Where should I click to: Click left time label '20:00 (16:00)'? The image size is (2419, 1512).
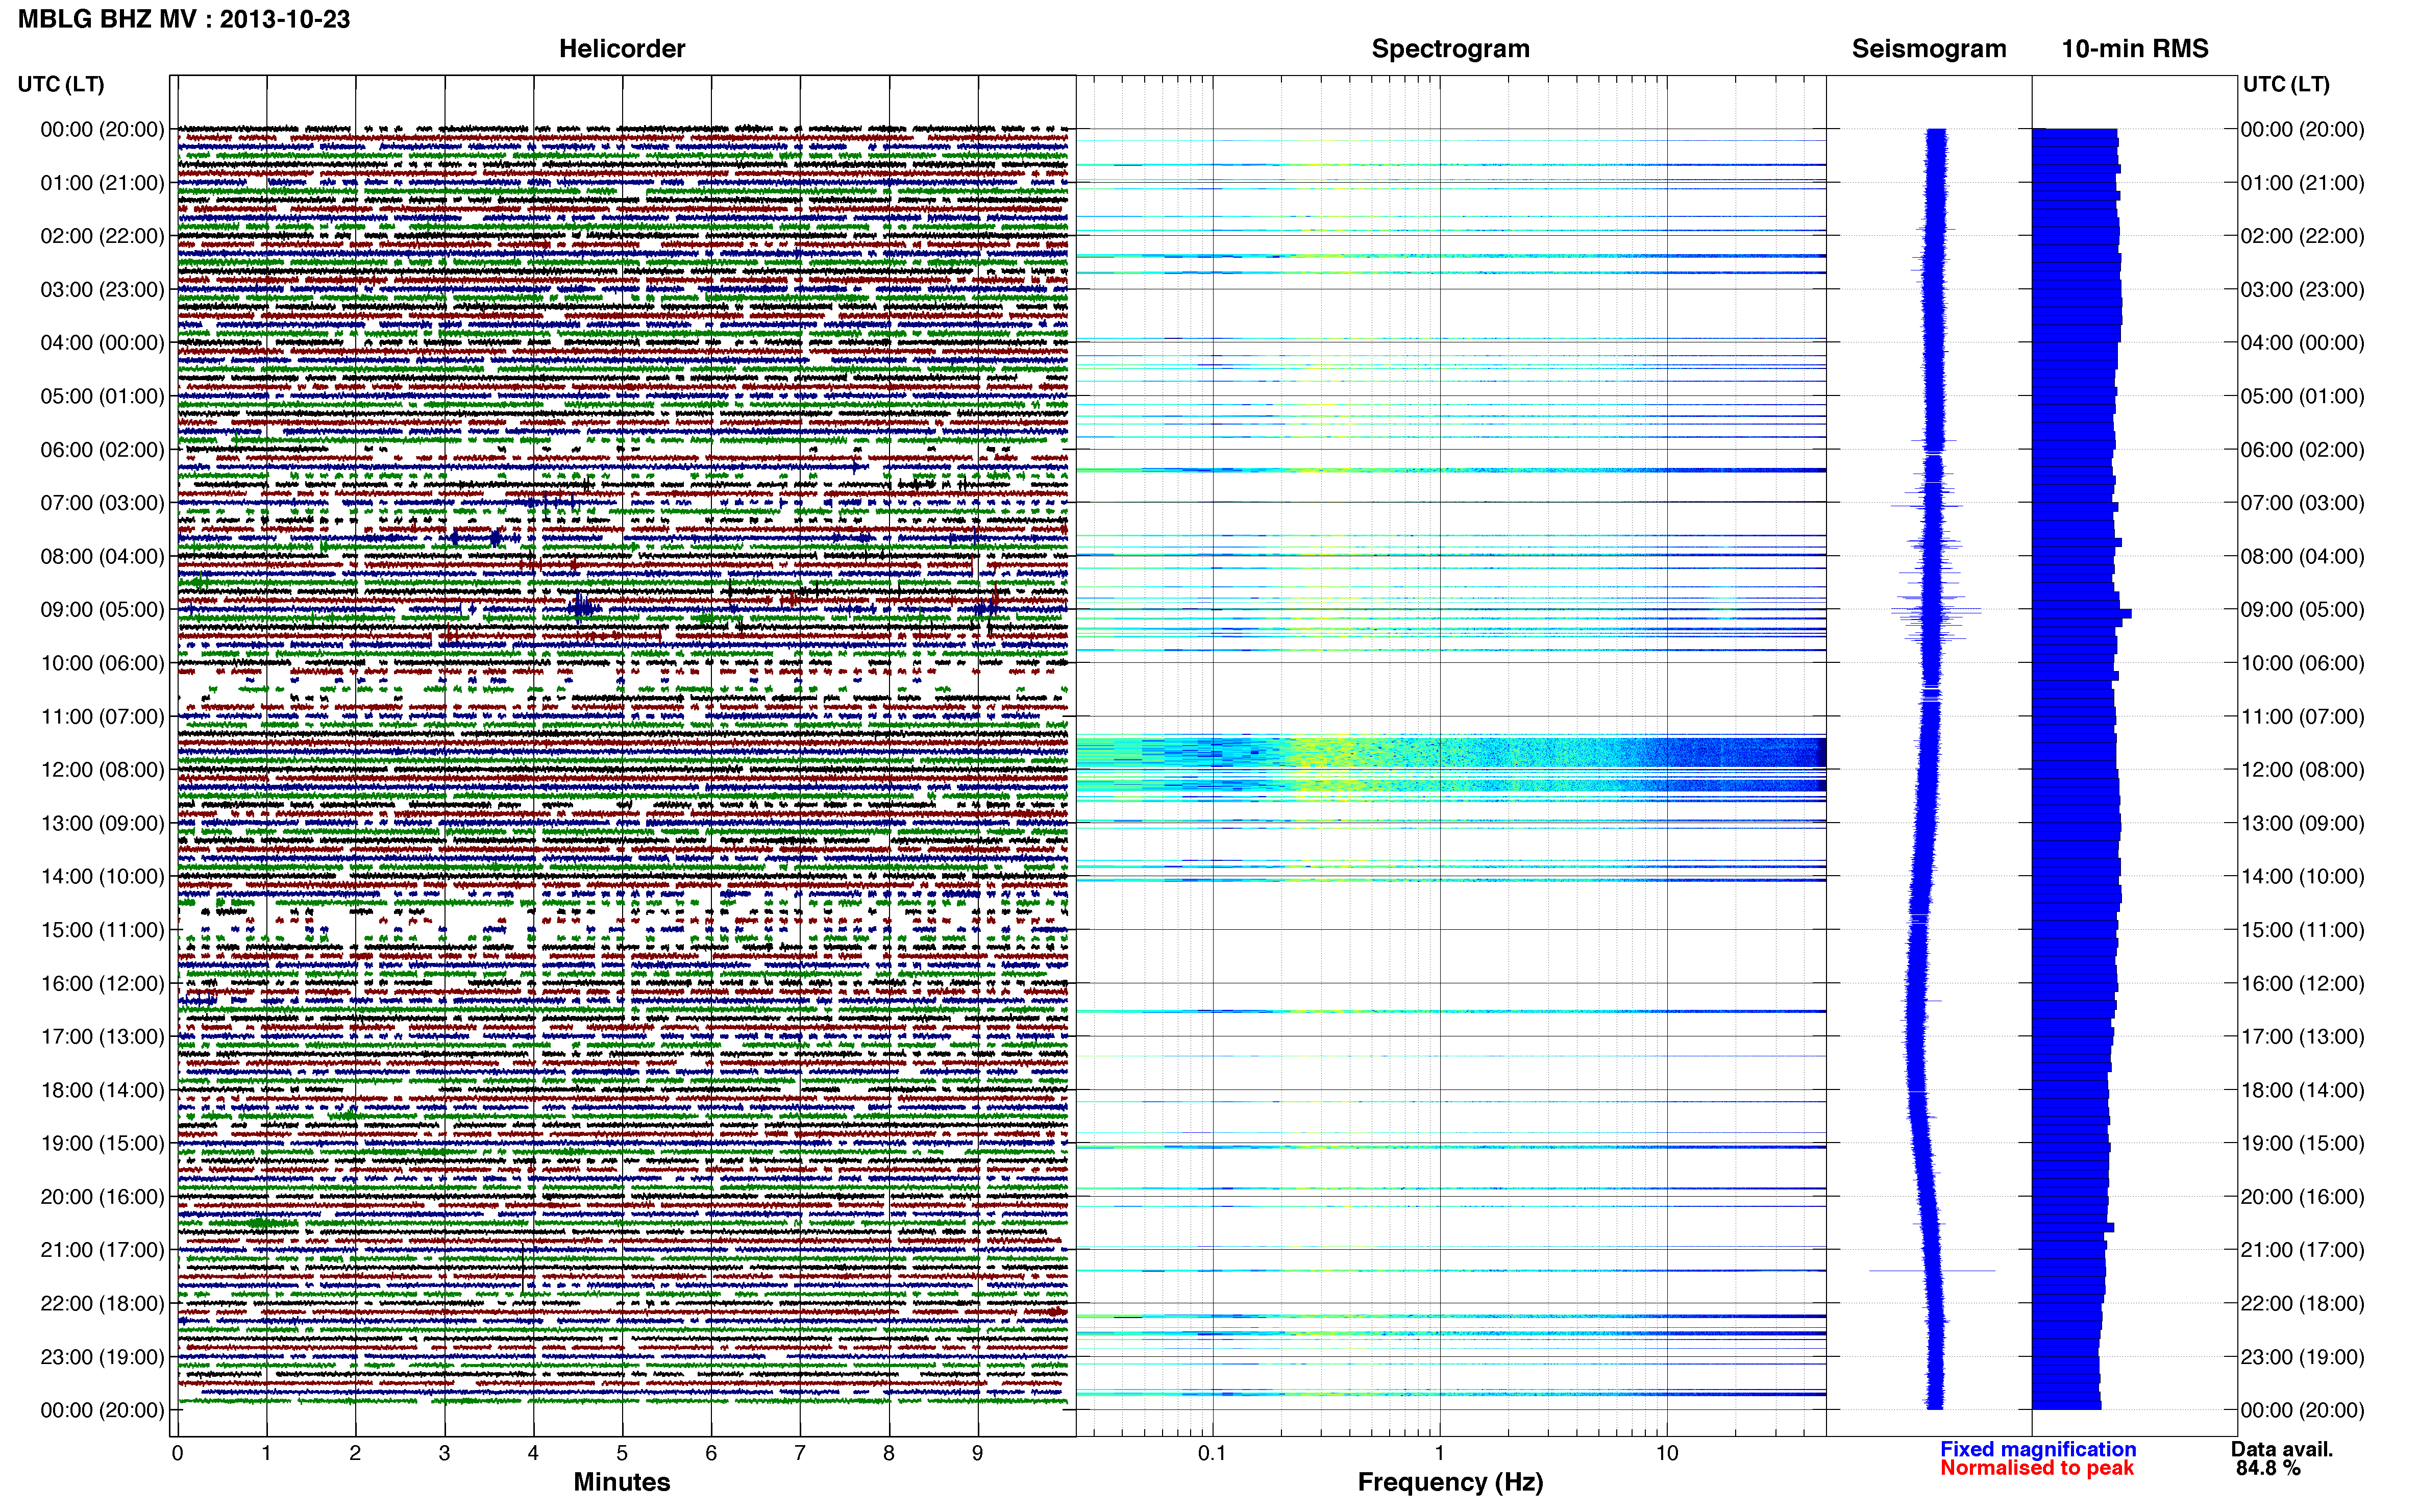[x=102, y=1197]
